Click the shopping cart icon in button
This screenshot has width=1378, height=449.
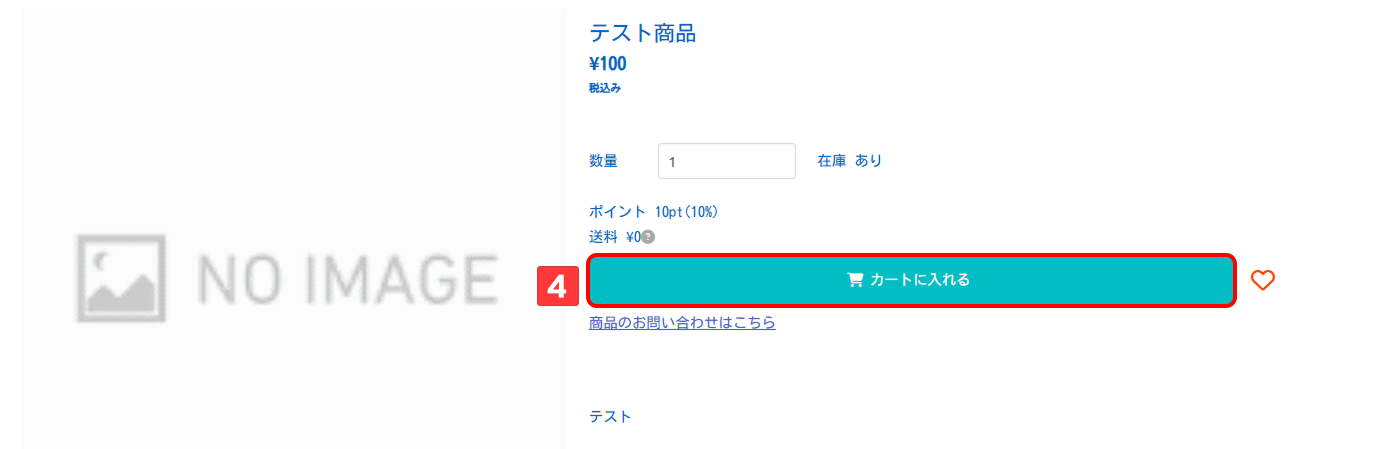coord(855,280)
